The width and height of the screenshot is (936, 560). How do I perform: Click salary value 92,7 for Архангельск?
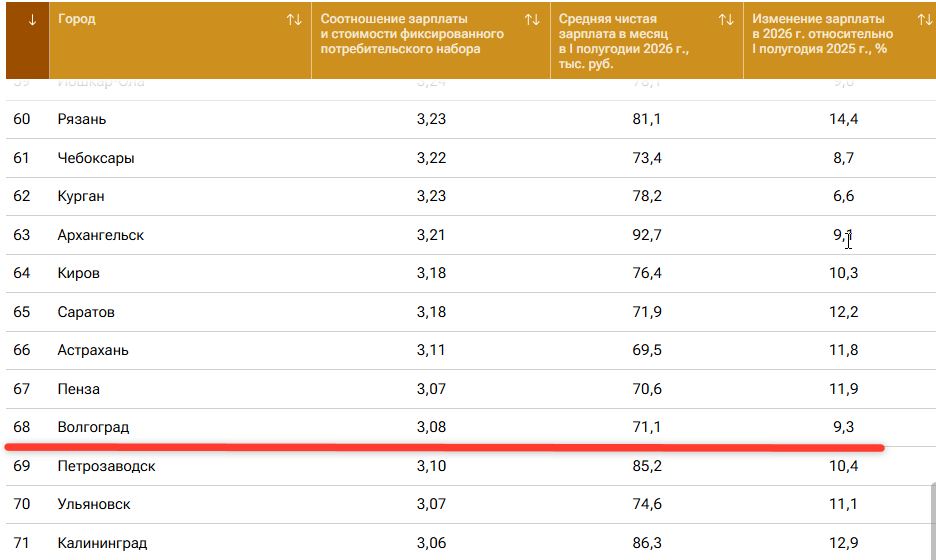pyautogui.click(x=646, y=235)
